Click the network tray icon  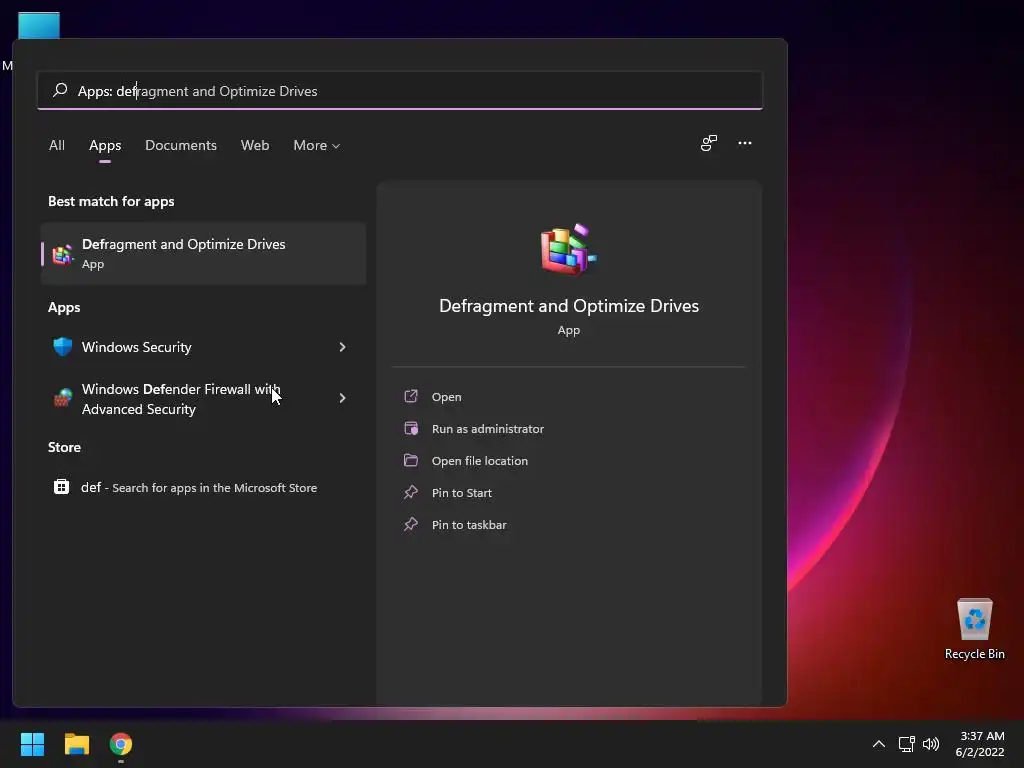click(x=906, y=744)
